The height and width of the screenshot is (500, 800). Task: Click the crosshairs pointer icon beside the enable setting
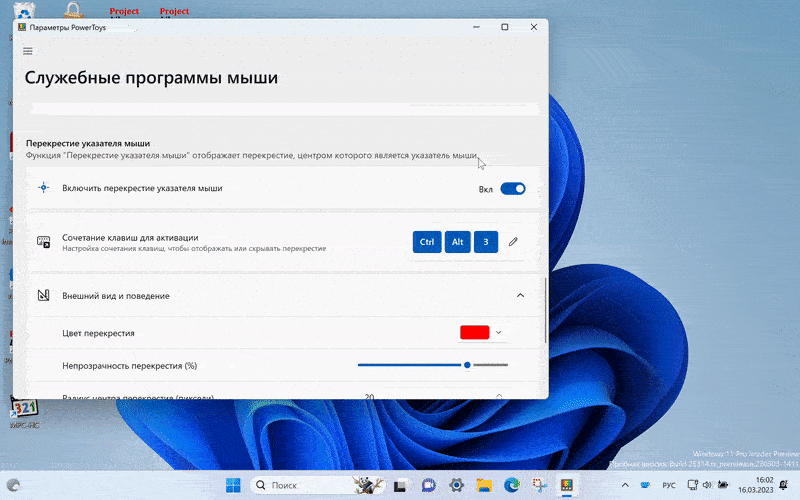44,188
